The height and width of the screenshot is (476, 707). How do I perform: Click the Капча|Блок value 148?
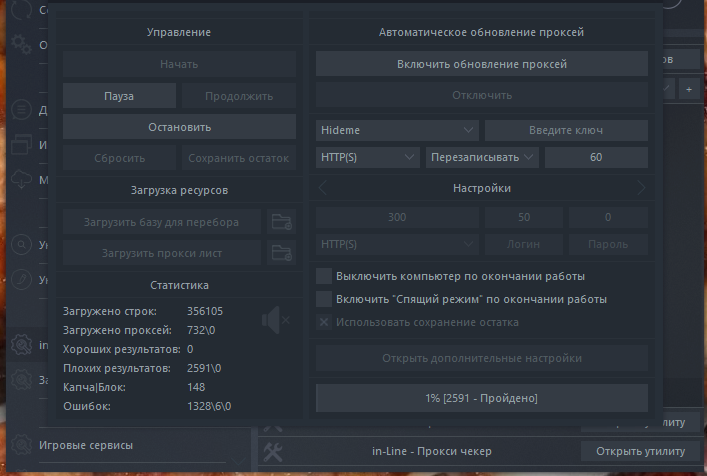tap(196, 387)
